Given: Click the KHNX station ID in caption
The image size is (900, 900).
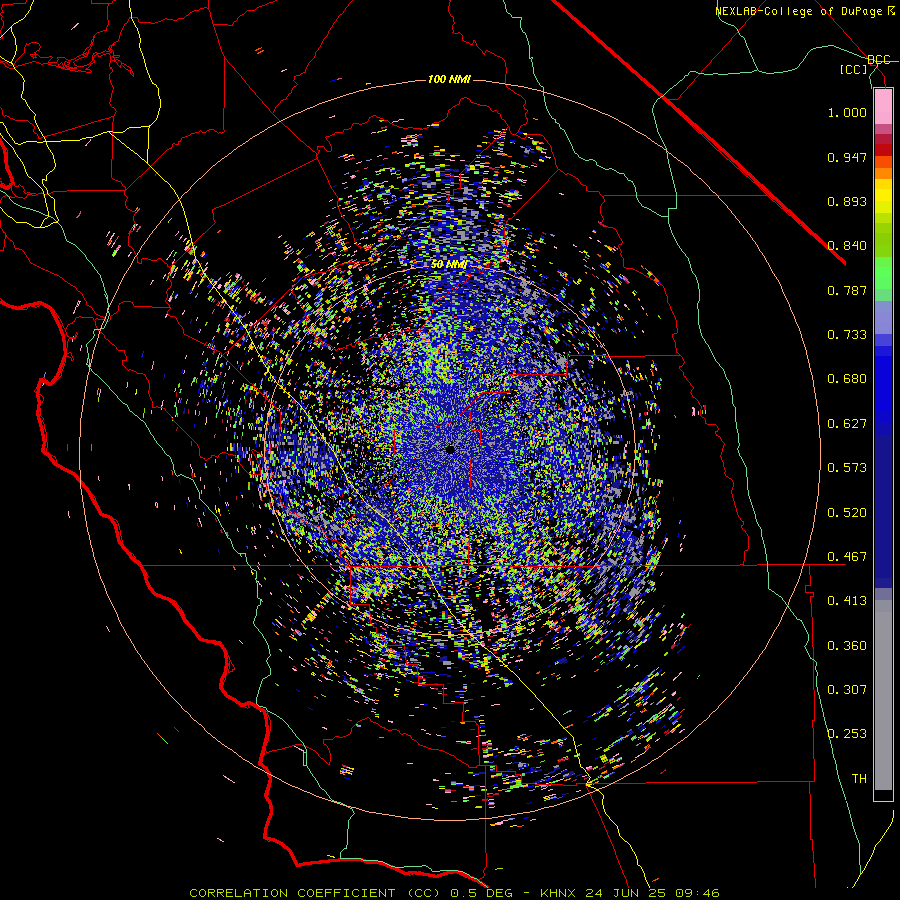Looking at the screenshot, I should pyautogui.click(x=557, y=893).
